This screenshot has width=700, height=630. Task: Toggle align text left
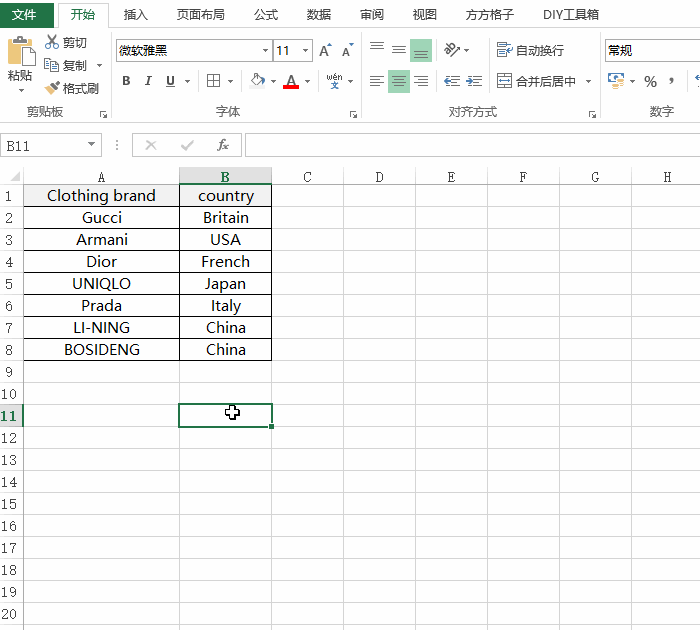click(377, 81)
